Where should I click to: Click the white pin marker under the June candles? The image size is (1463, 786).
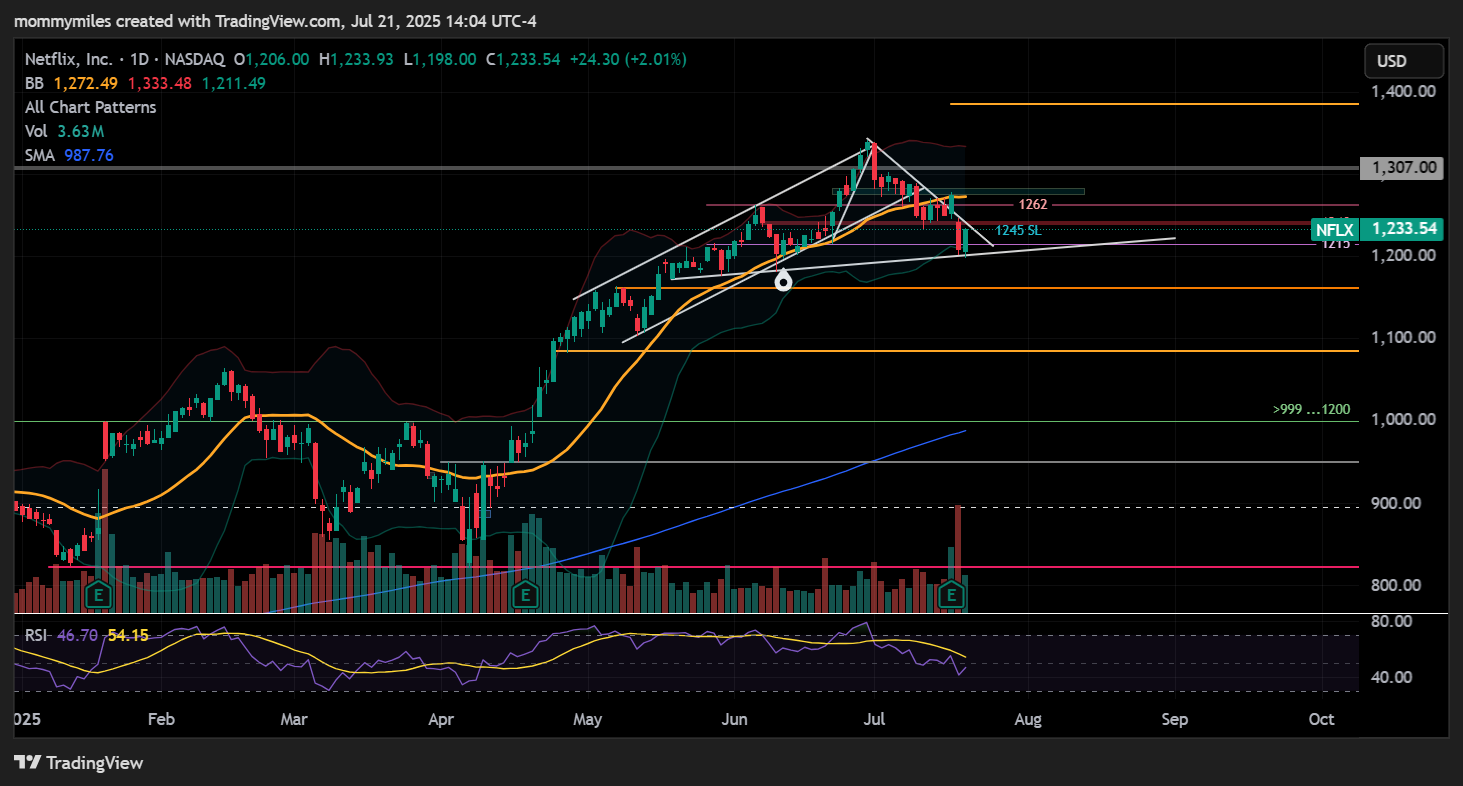783,281
